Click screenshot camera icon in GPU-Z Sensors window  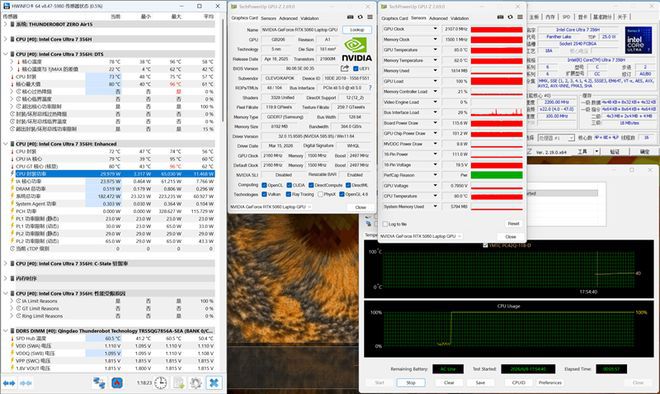(500, 17)
